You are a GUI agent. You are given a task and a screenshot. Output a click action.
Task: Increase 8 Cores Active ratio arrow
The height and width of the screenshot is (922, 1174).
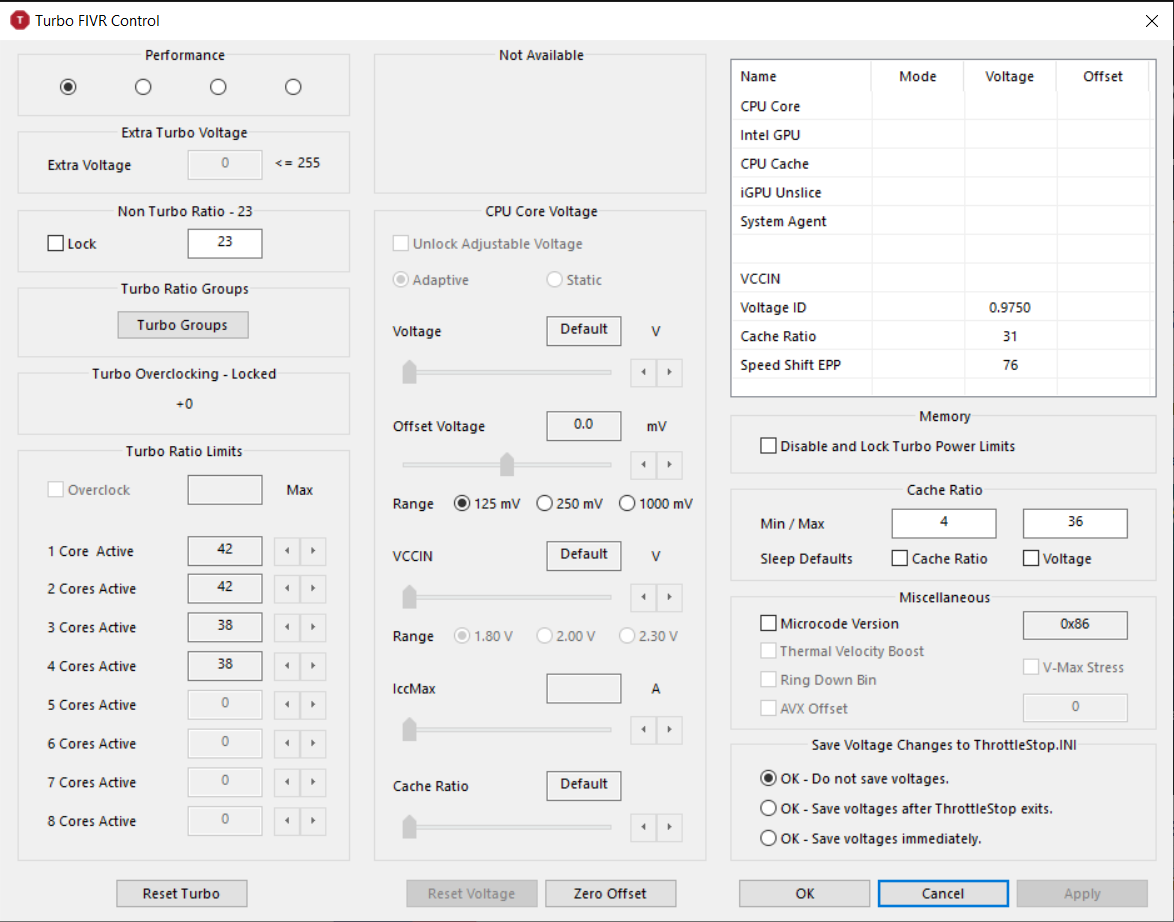(313, 821)
